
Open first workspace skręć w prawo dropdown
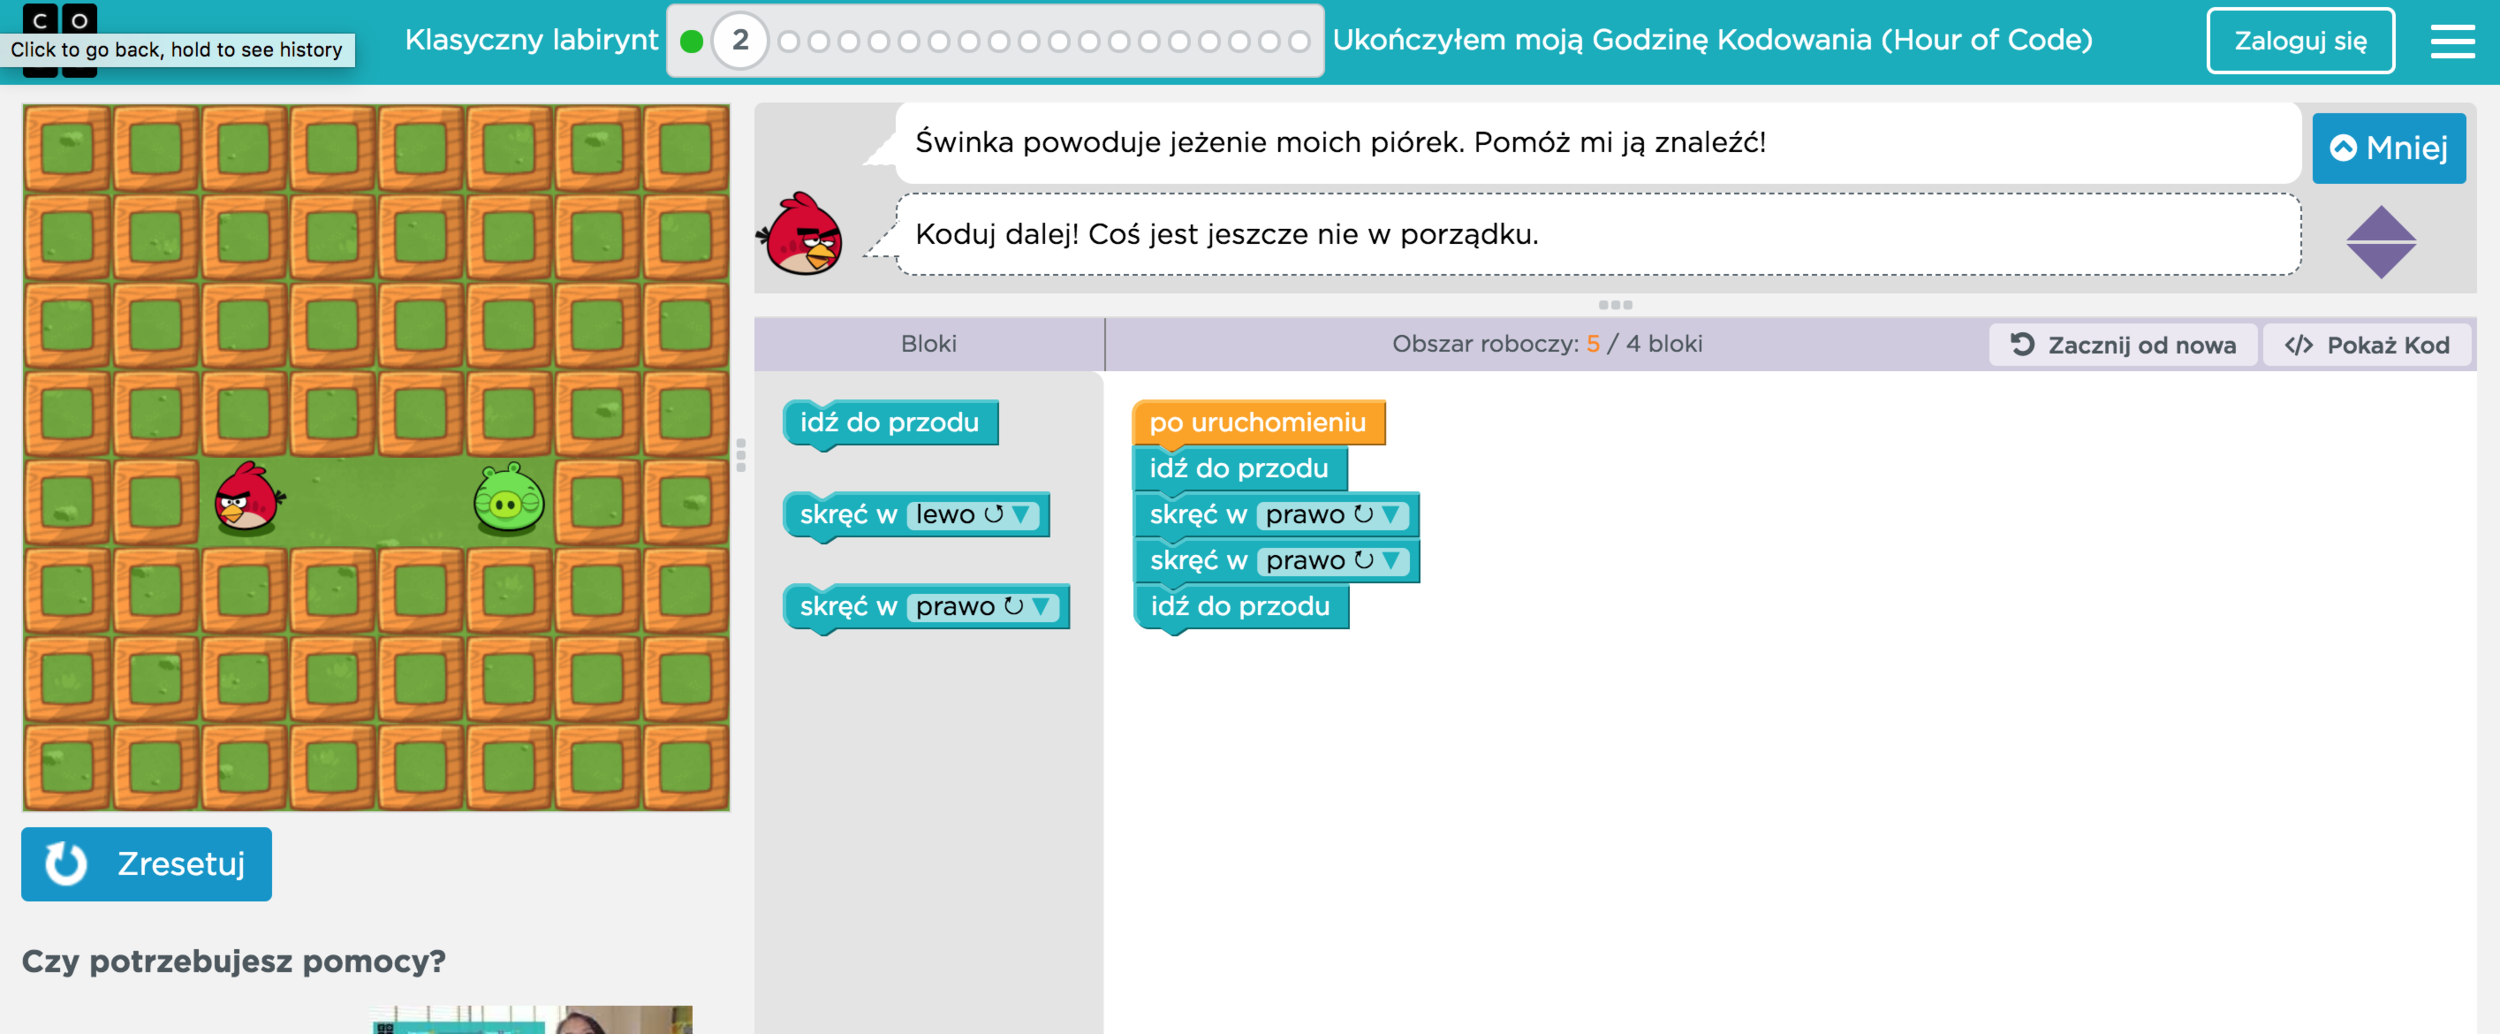click(1332, 515)
